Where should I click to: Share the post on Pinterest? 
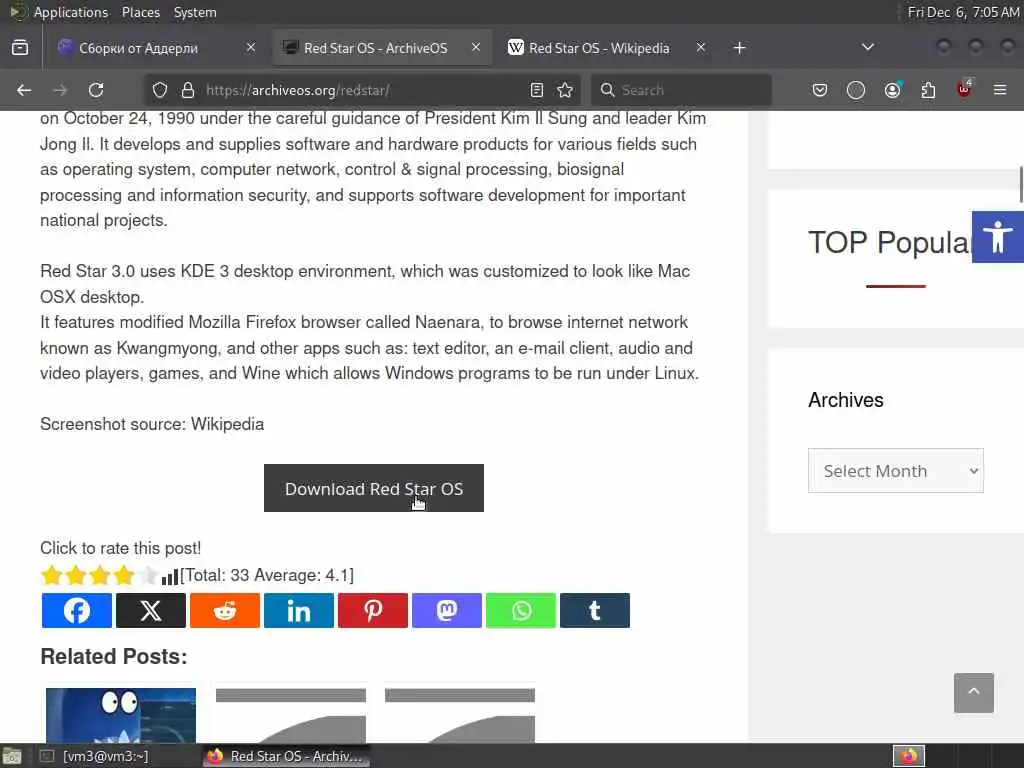pyautogui.click(x=373, y=611)
